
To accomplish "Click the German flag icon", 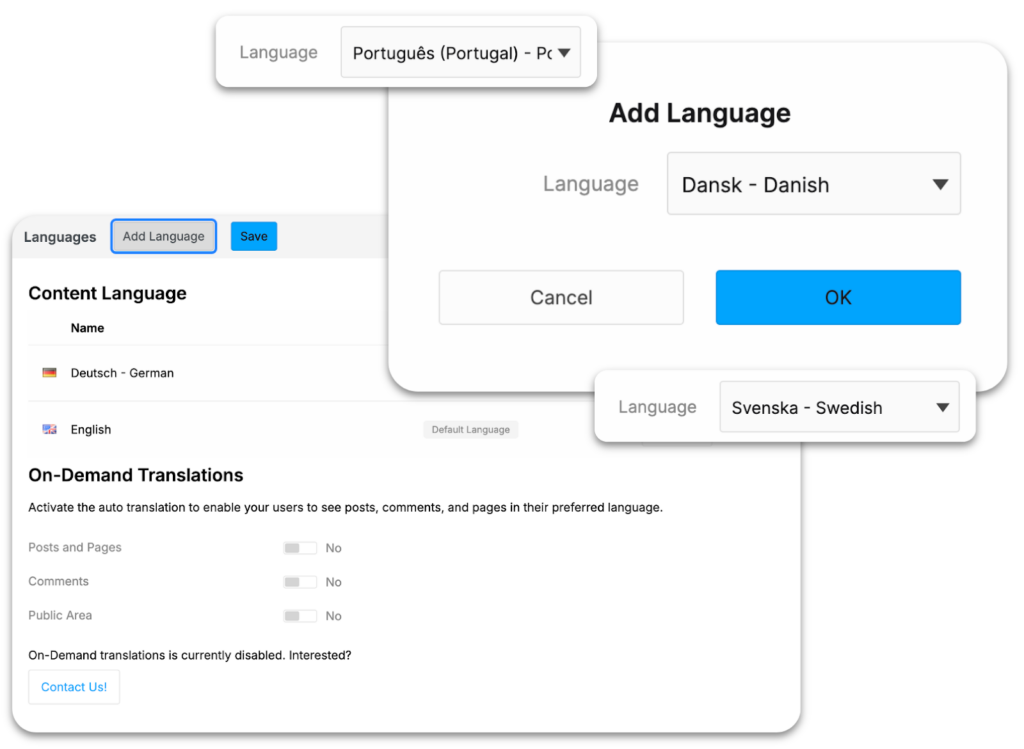I will click(49, 373).
